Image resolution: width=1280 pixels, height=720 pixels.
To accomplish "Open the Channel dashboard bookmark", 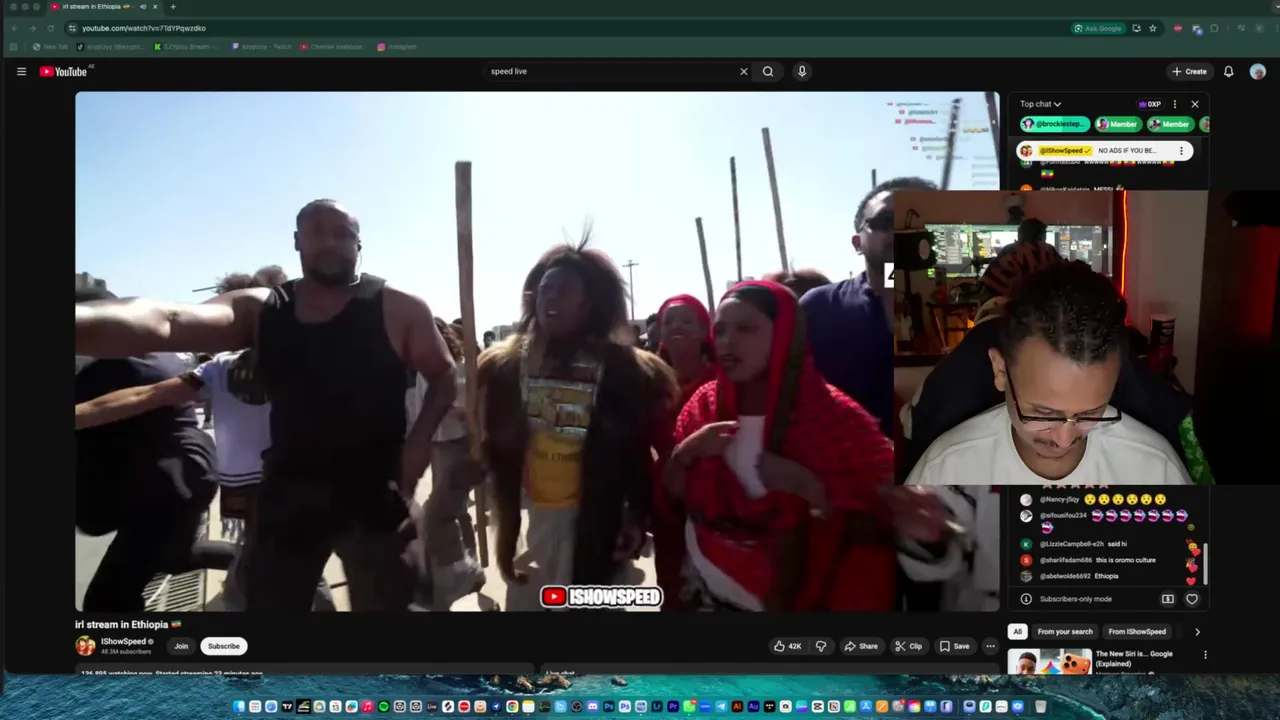I will pos(331,47).
